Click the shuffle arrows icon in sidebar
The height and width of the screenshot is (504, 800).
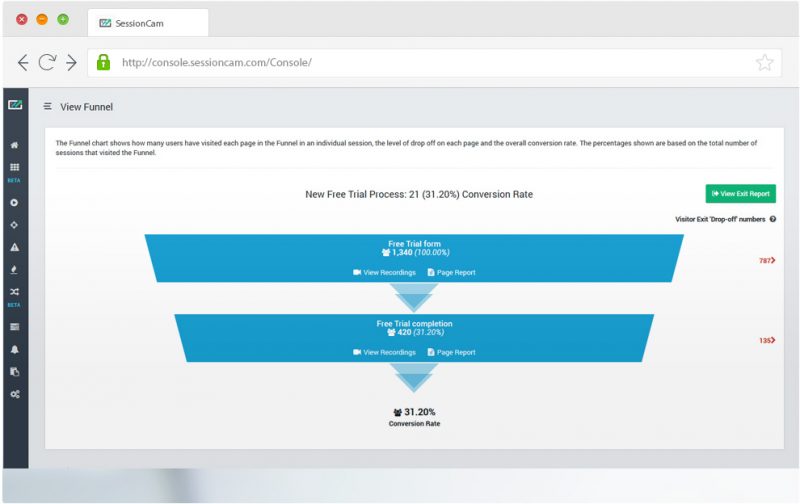(15, 291)
